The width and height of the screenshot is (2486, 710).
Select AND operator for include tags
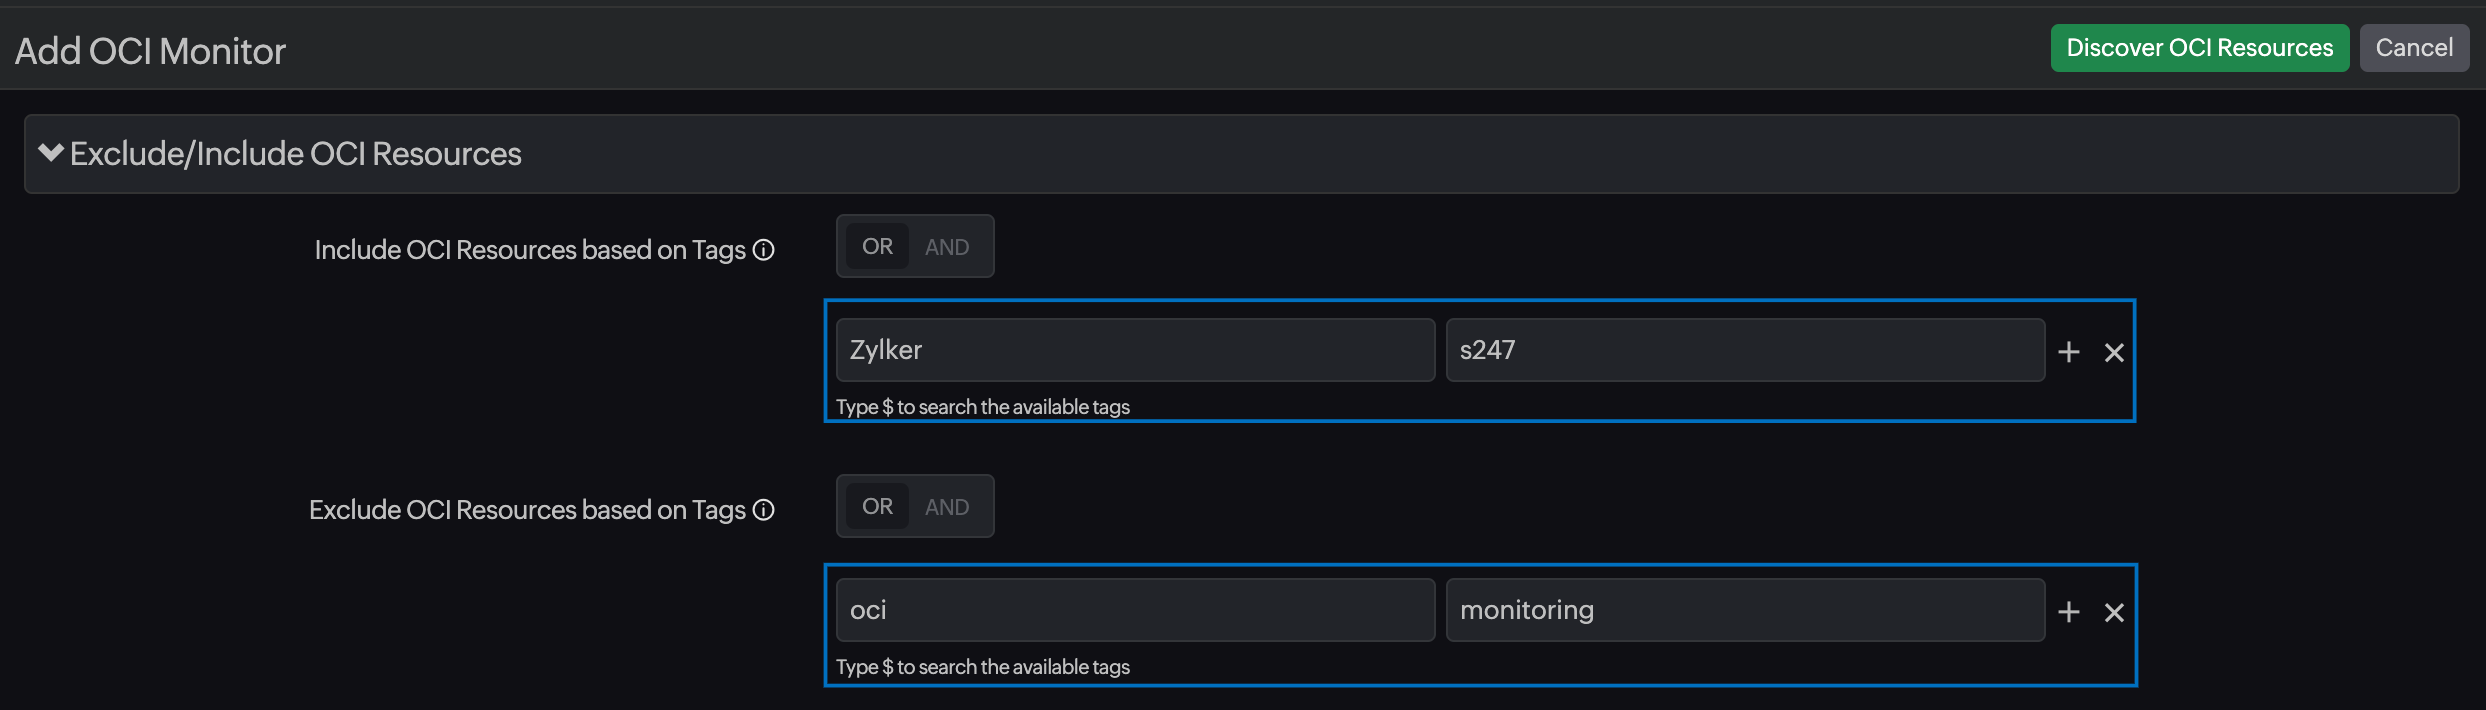(x=946, y=246)
